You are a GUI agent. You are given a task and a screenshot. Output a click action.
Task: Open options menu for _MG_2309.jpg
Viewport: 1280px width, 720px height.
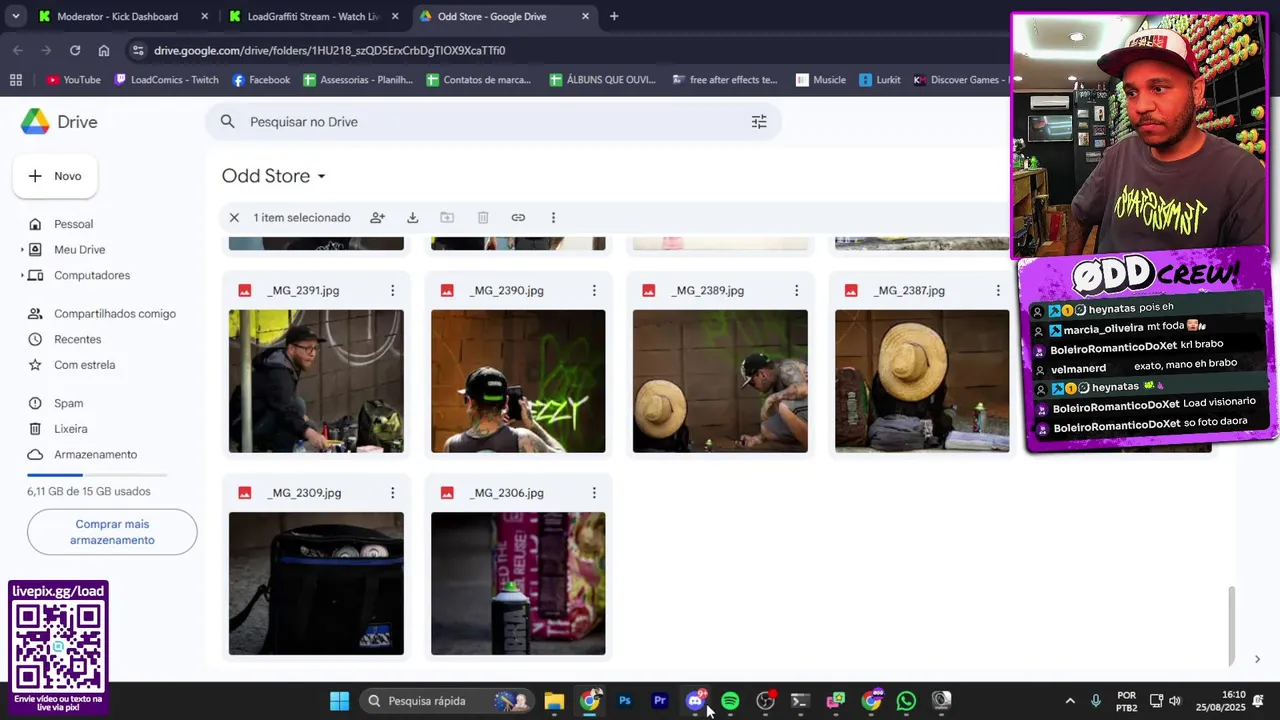click(x=392, y=493)
